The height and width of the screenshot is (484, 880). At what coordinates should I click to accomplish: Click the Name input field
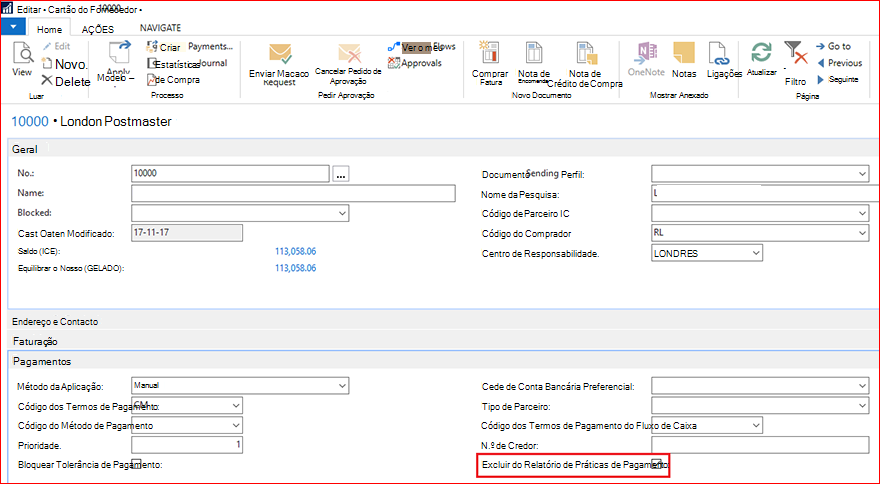click(x=293, y=193)
